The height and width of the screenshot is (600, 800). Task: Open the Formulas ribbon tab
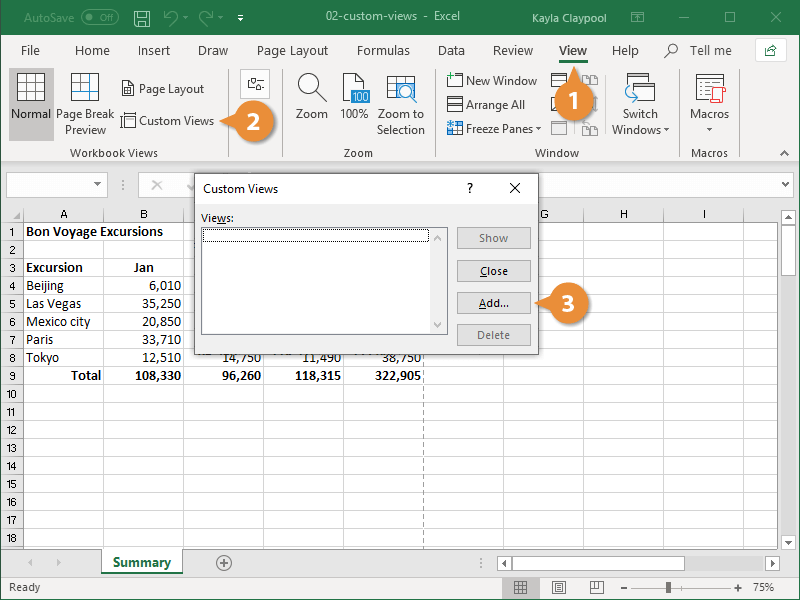383,51
